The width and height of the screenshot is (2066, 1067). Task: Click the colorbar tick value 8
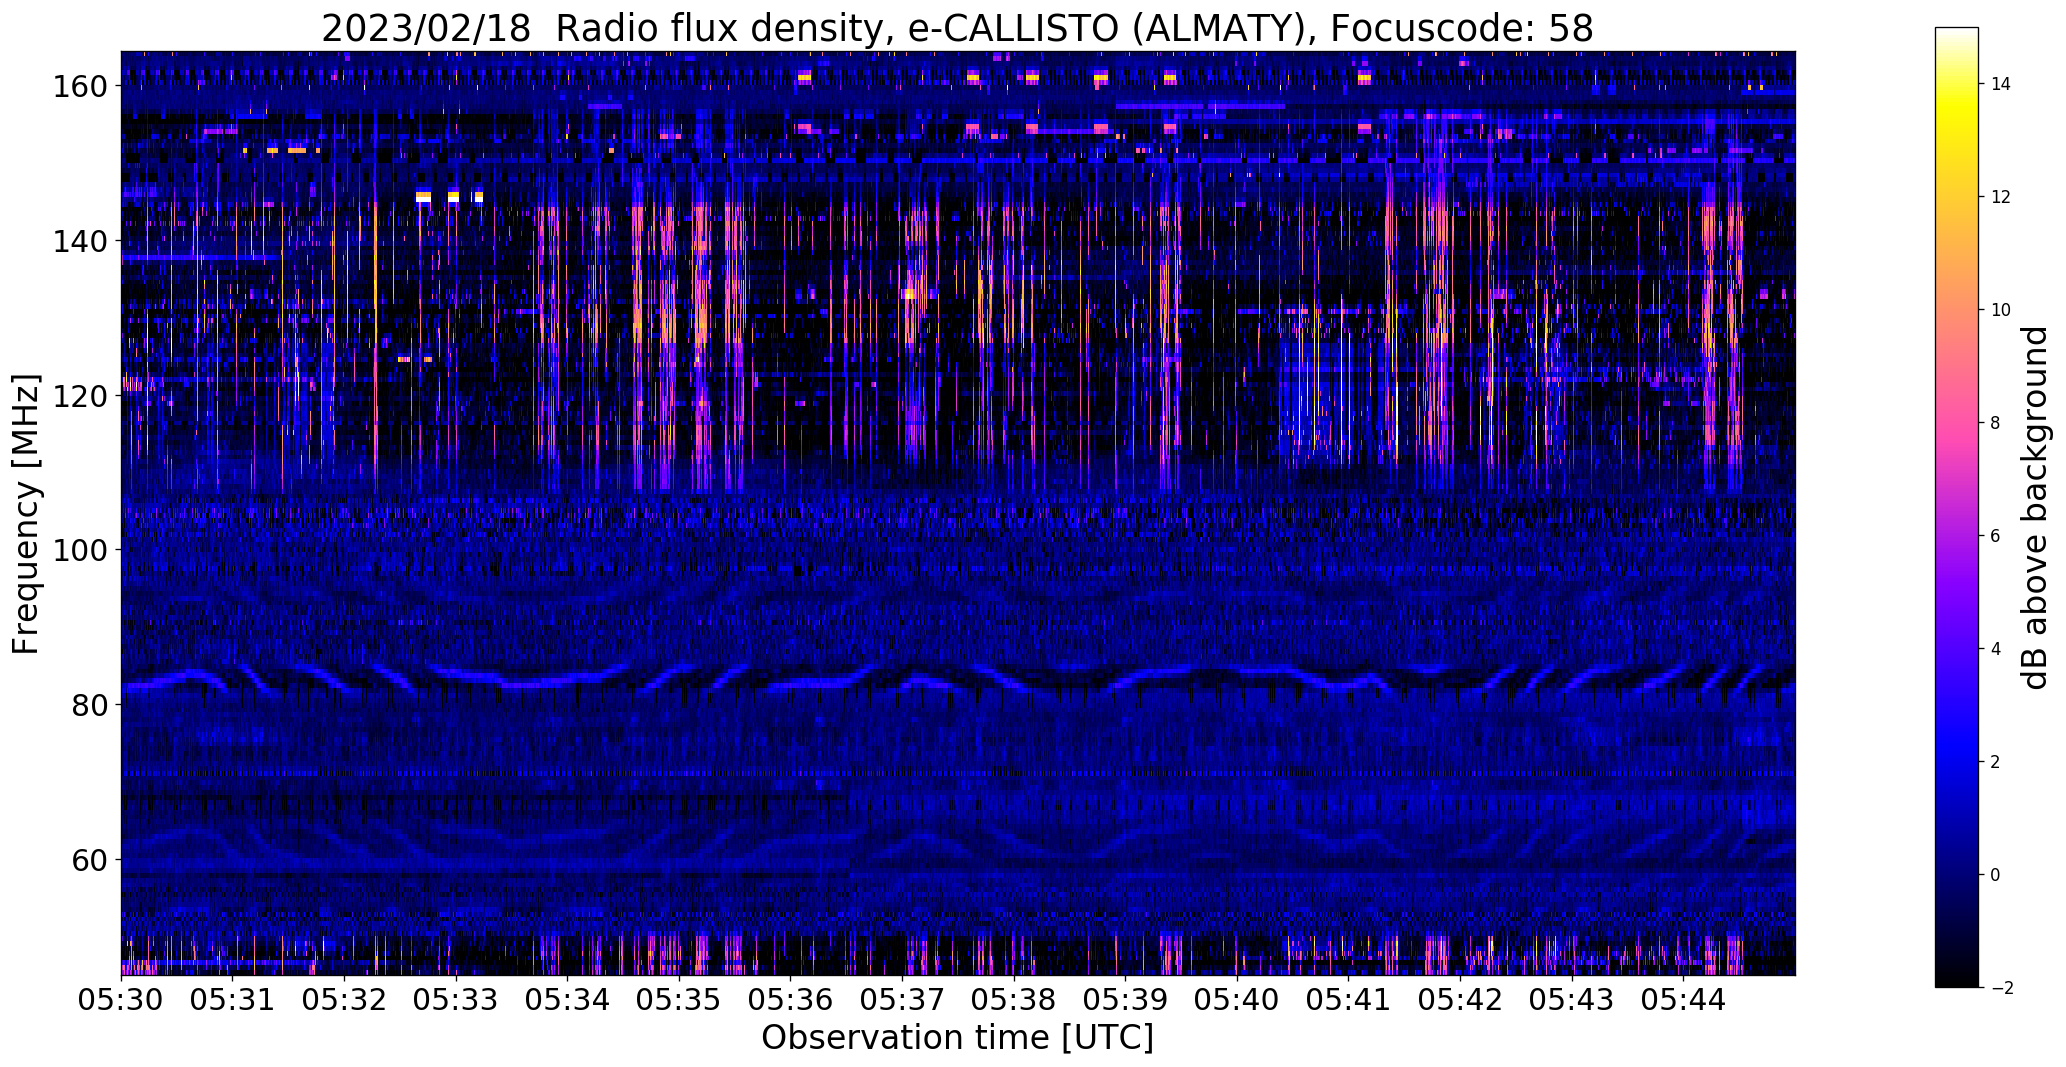tap(1996, 423)
